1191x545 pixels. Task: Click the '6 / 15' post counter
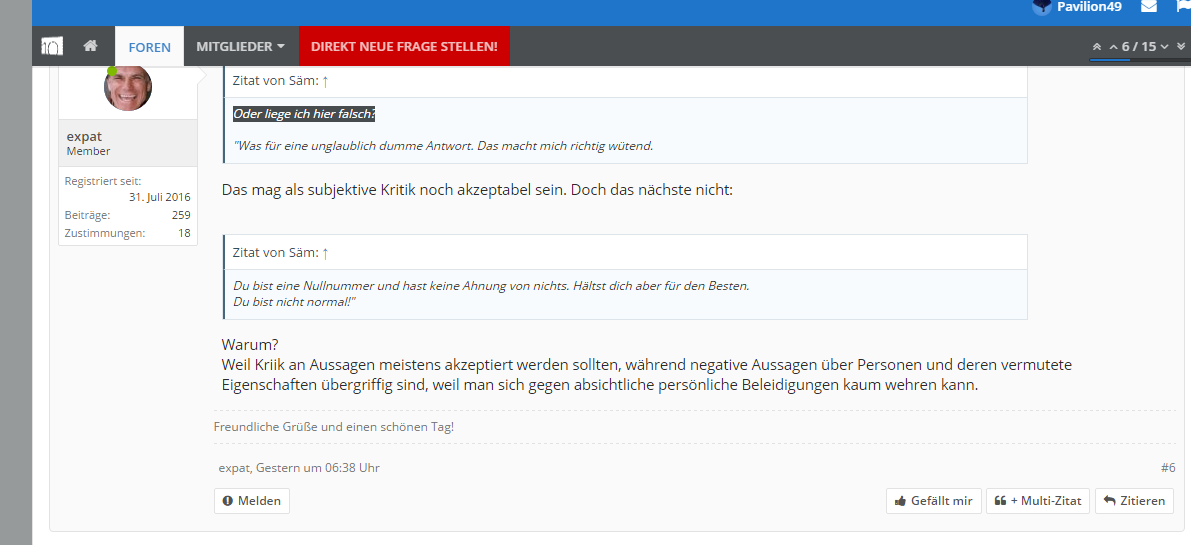(x=1139, y=46)
